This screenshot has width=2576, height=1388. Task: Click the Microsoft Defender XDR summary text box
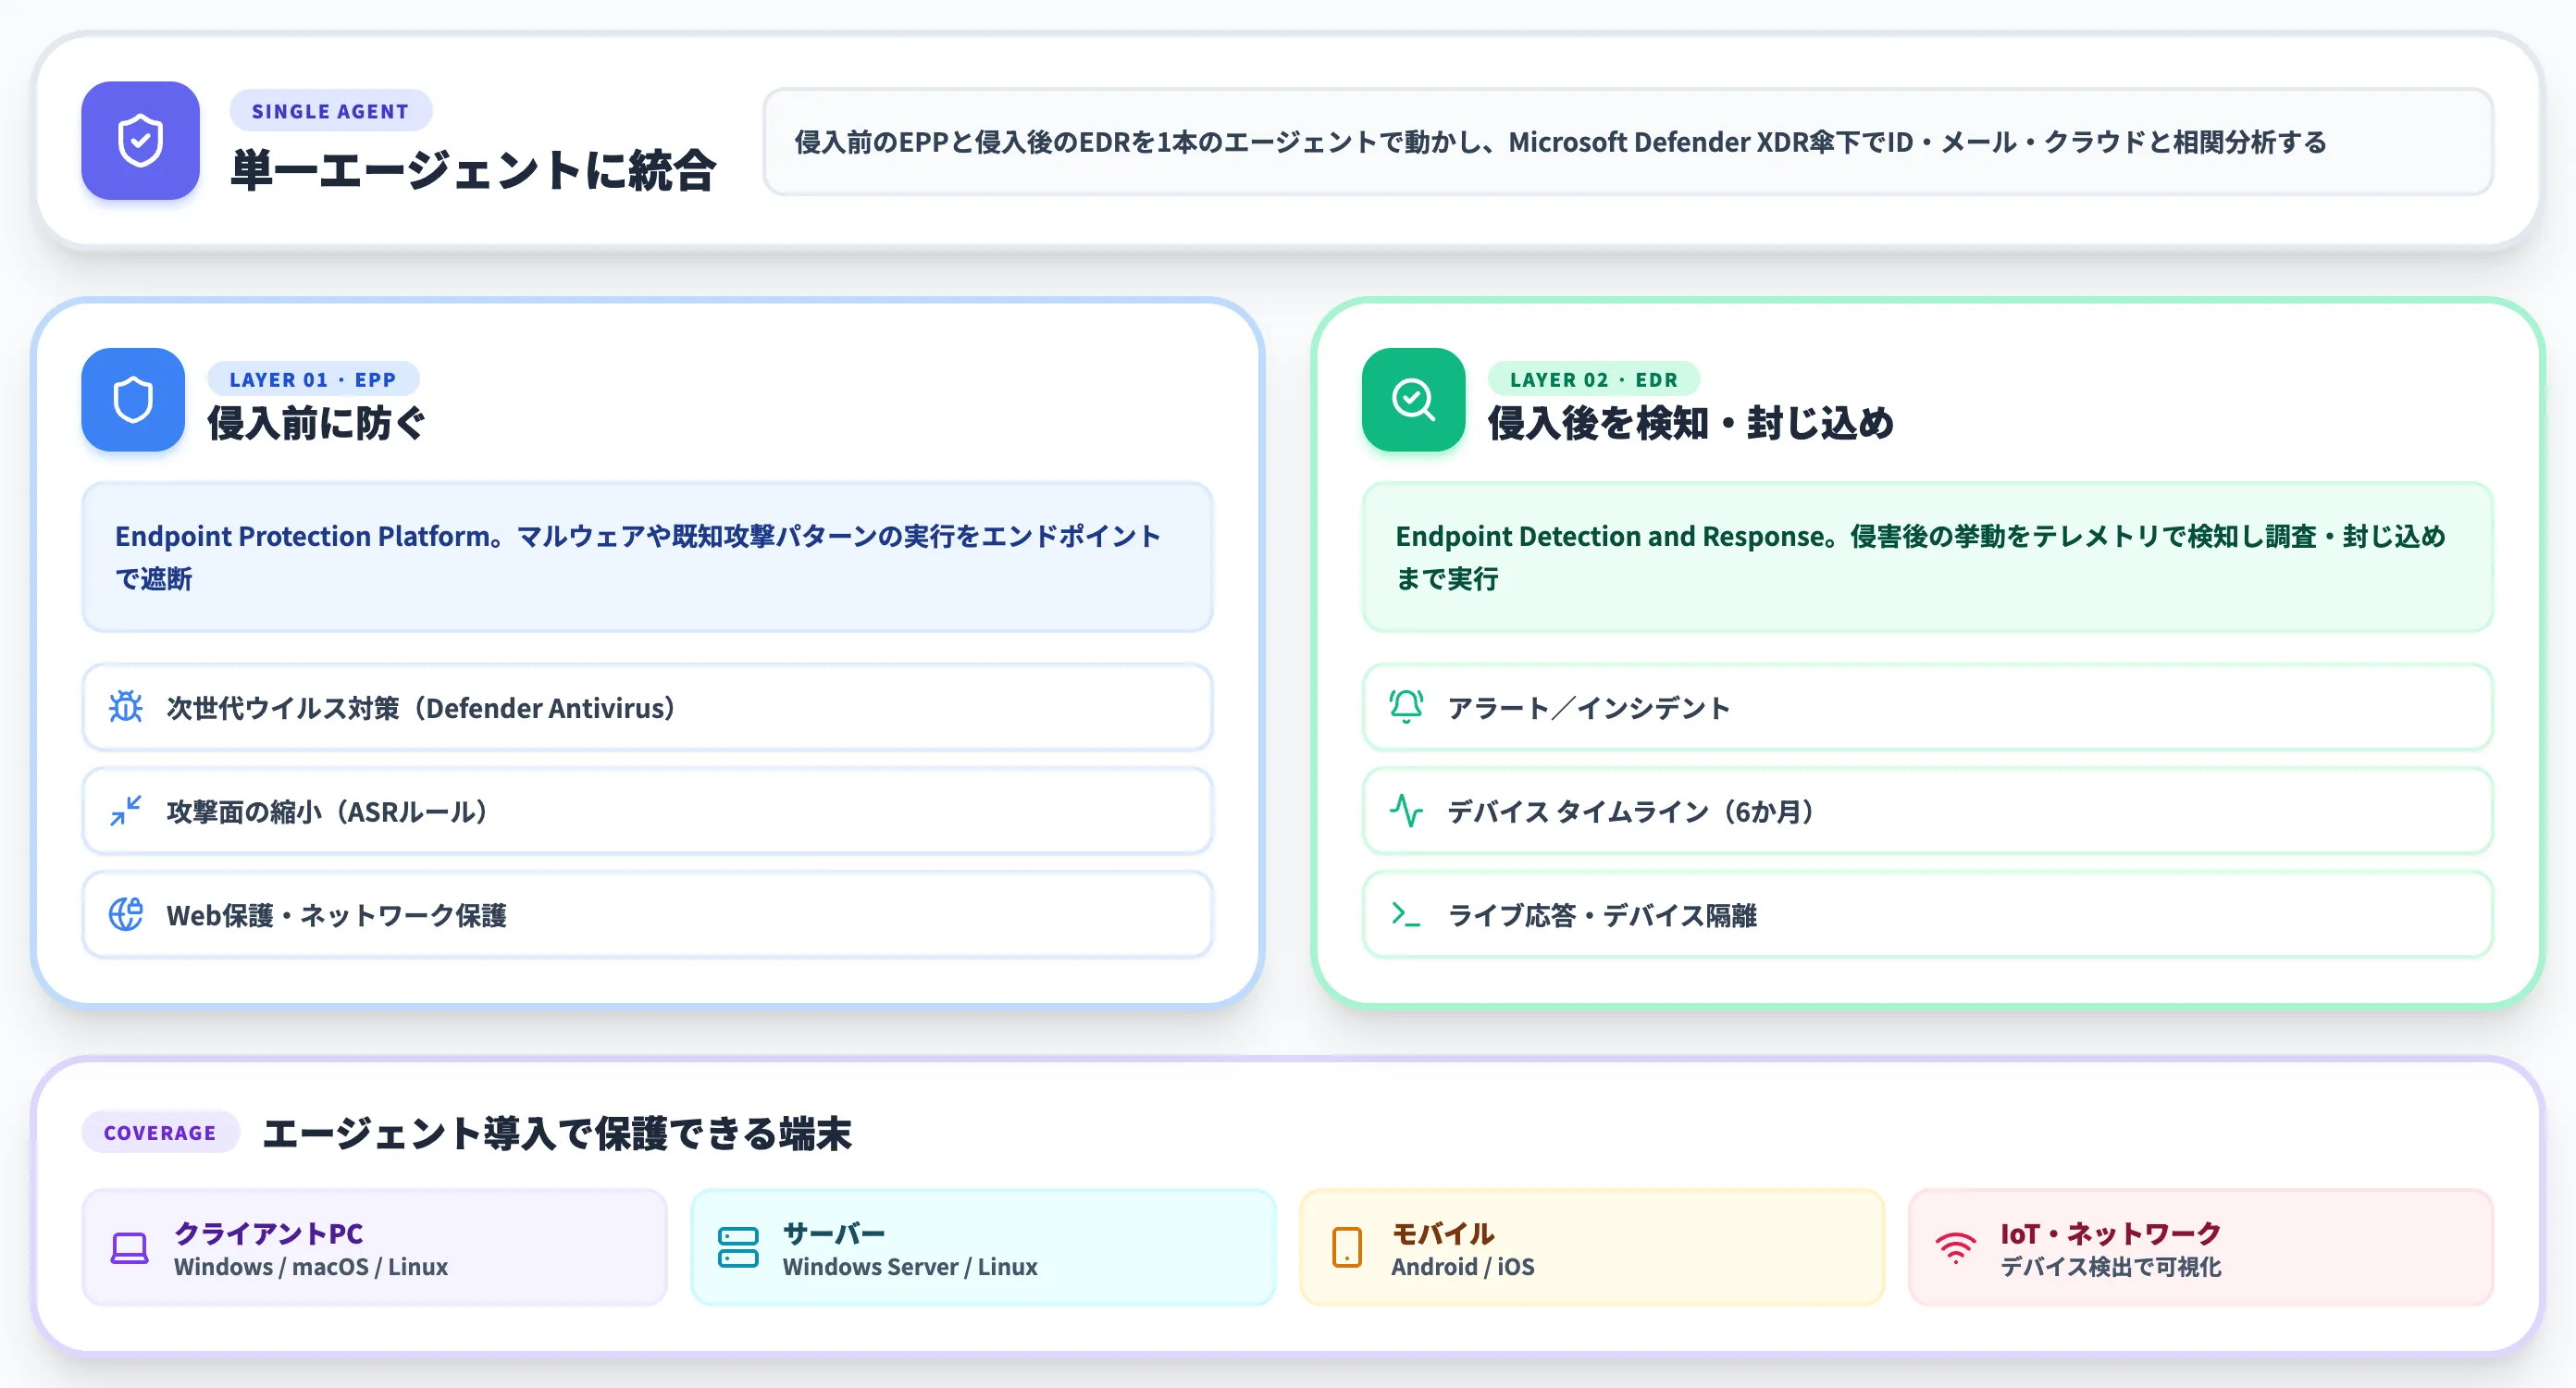click(1628, 142)
